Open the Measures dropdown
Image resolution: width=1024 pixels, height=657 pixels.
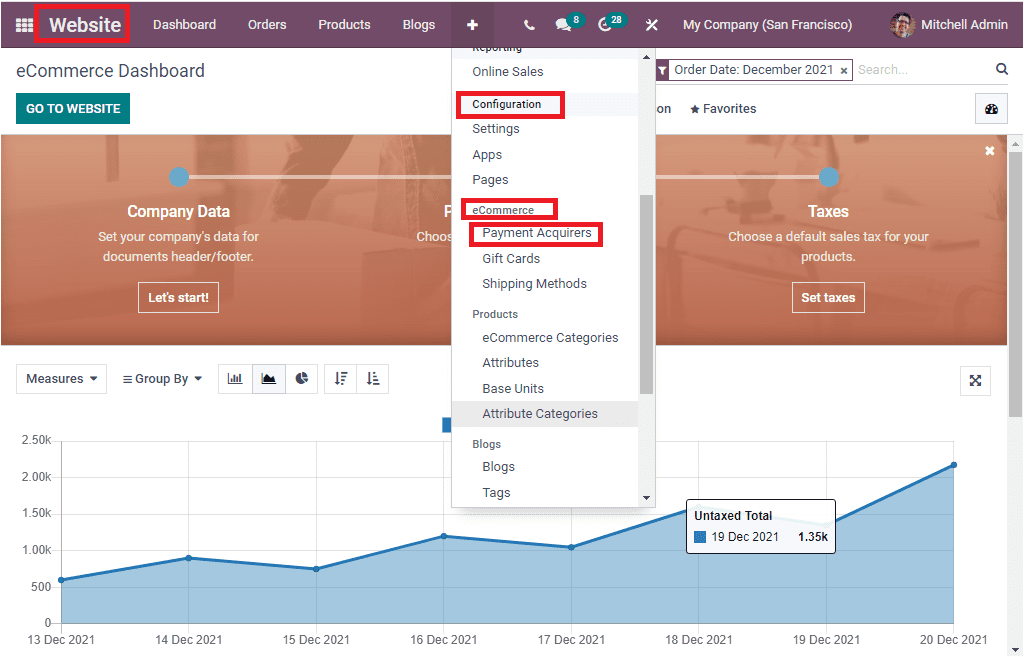[61, 379]
